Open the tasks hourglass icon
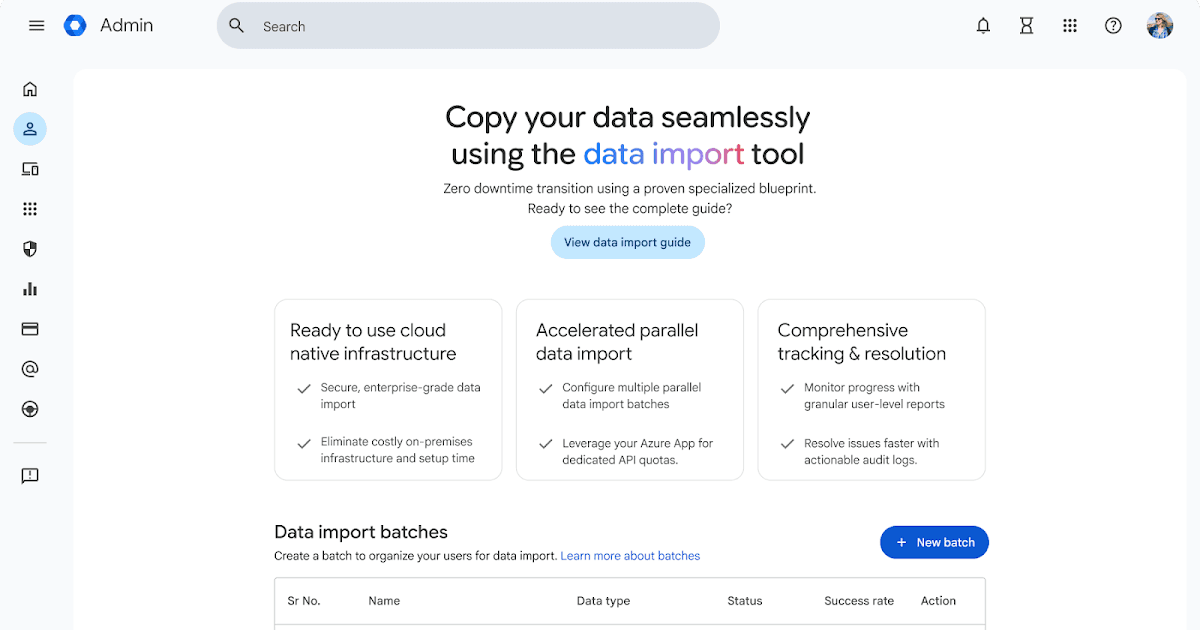 pyautogui.click(x=1026, y=26)
